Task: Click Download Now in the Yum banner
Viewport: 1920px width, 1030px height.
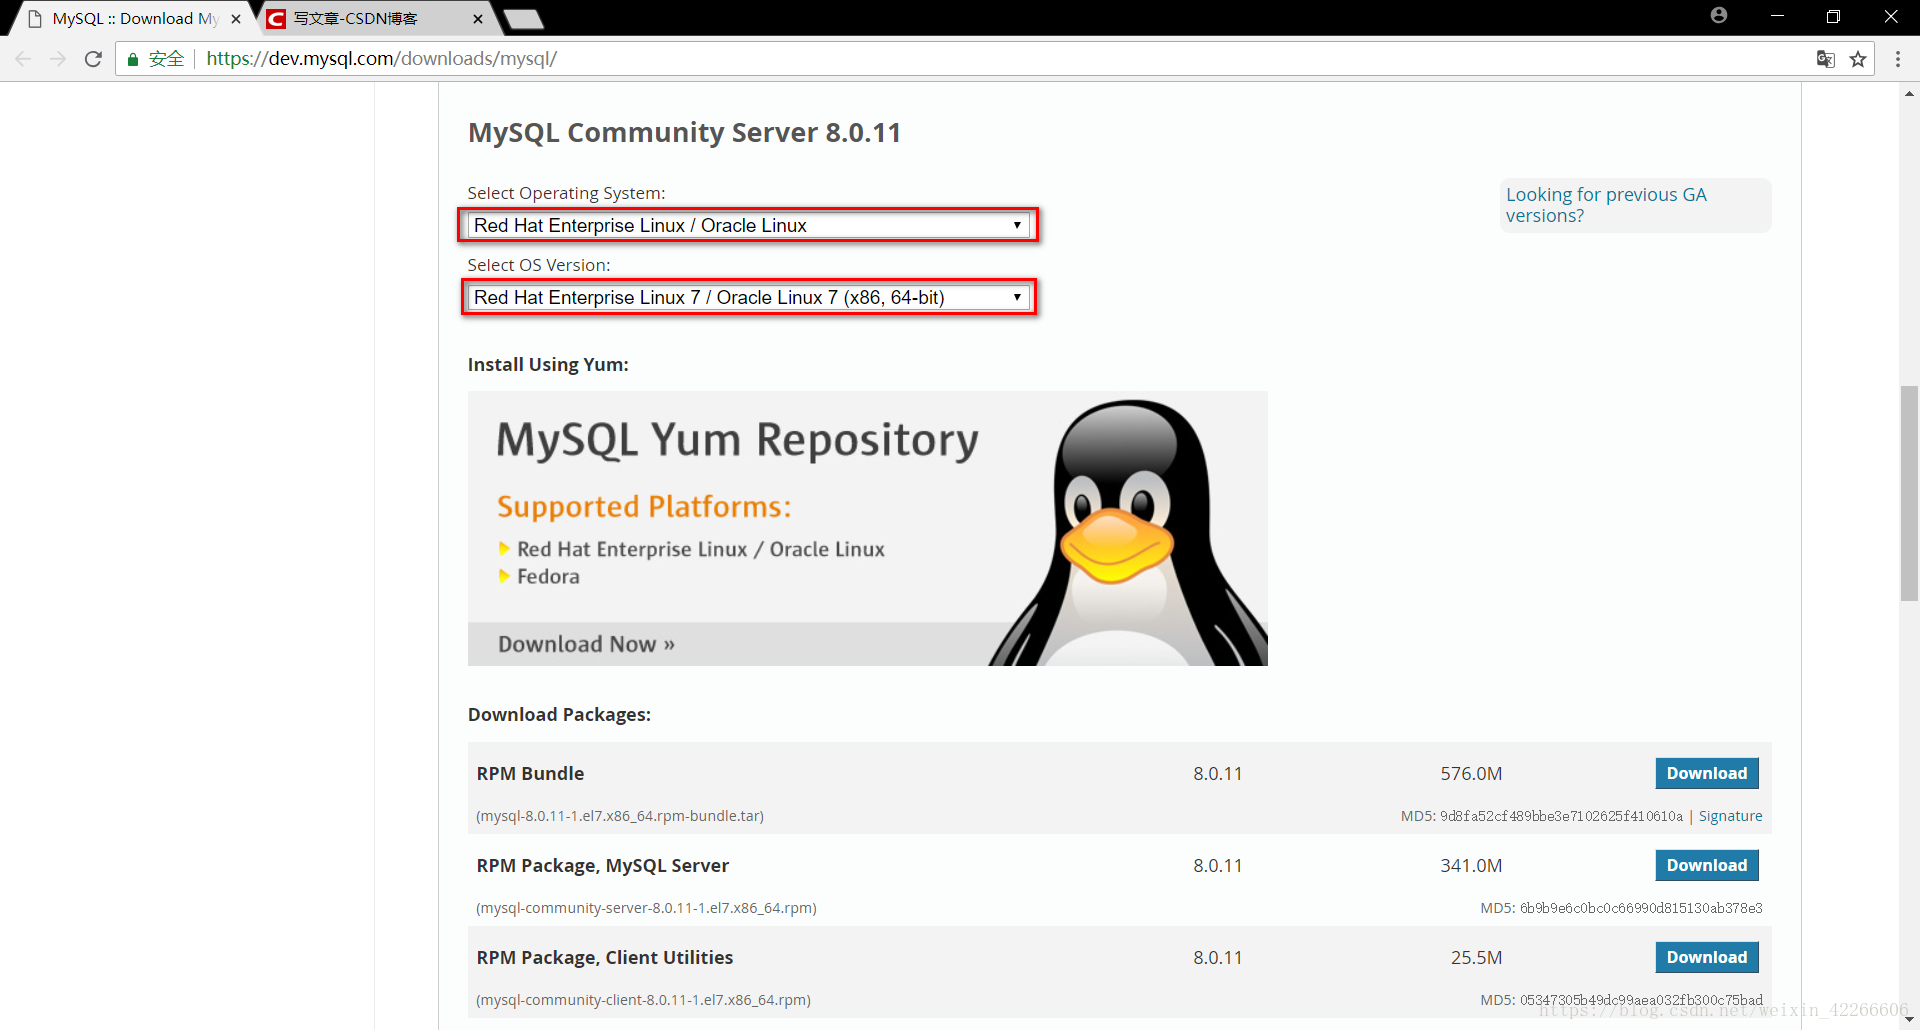Action: coord(586,644)
